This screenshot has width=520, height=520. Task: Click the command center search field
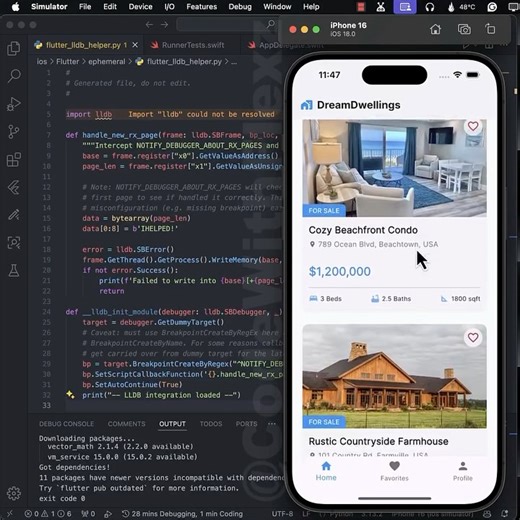tap(227, 25)
